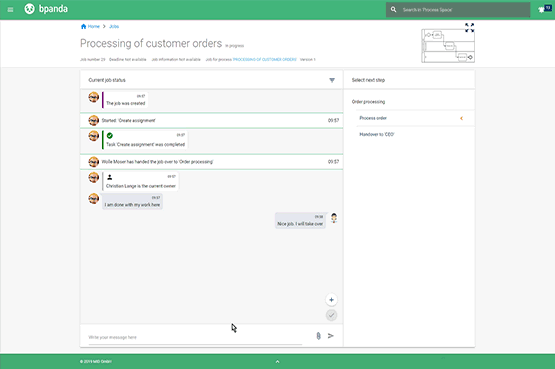Click the avatar beside Started 'Create assignment'

(x=93, y=121)
